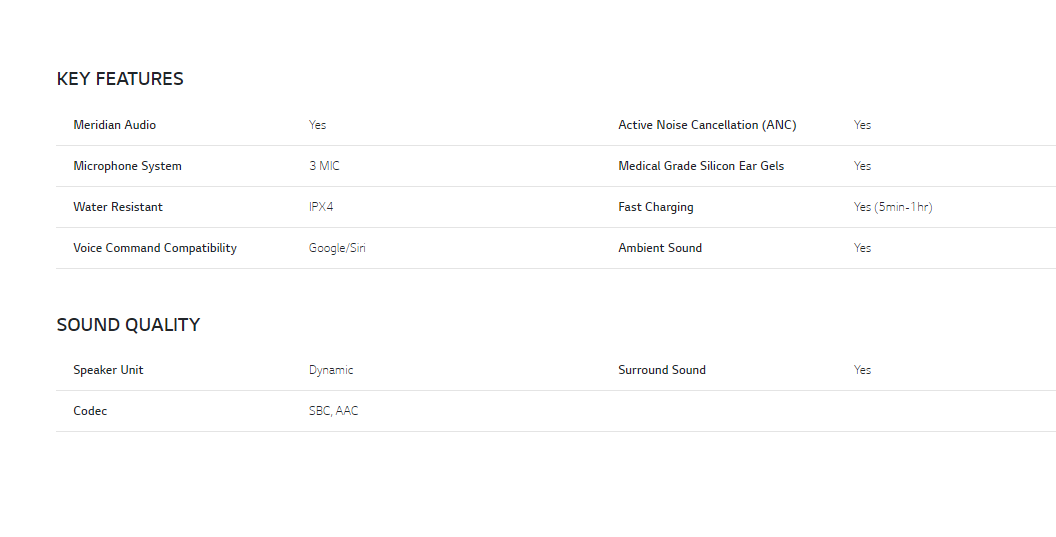1056x537 pixels.
Task: Click the SBC, AAC codec value
Action: coord(333,411)
